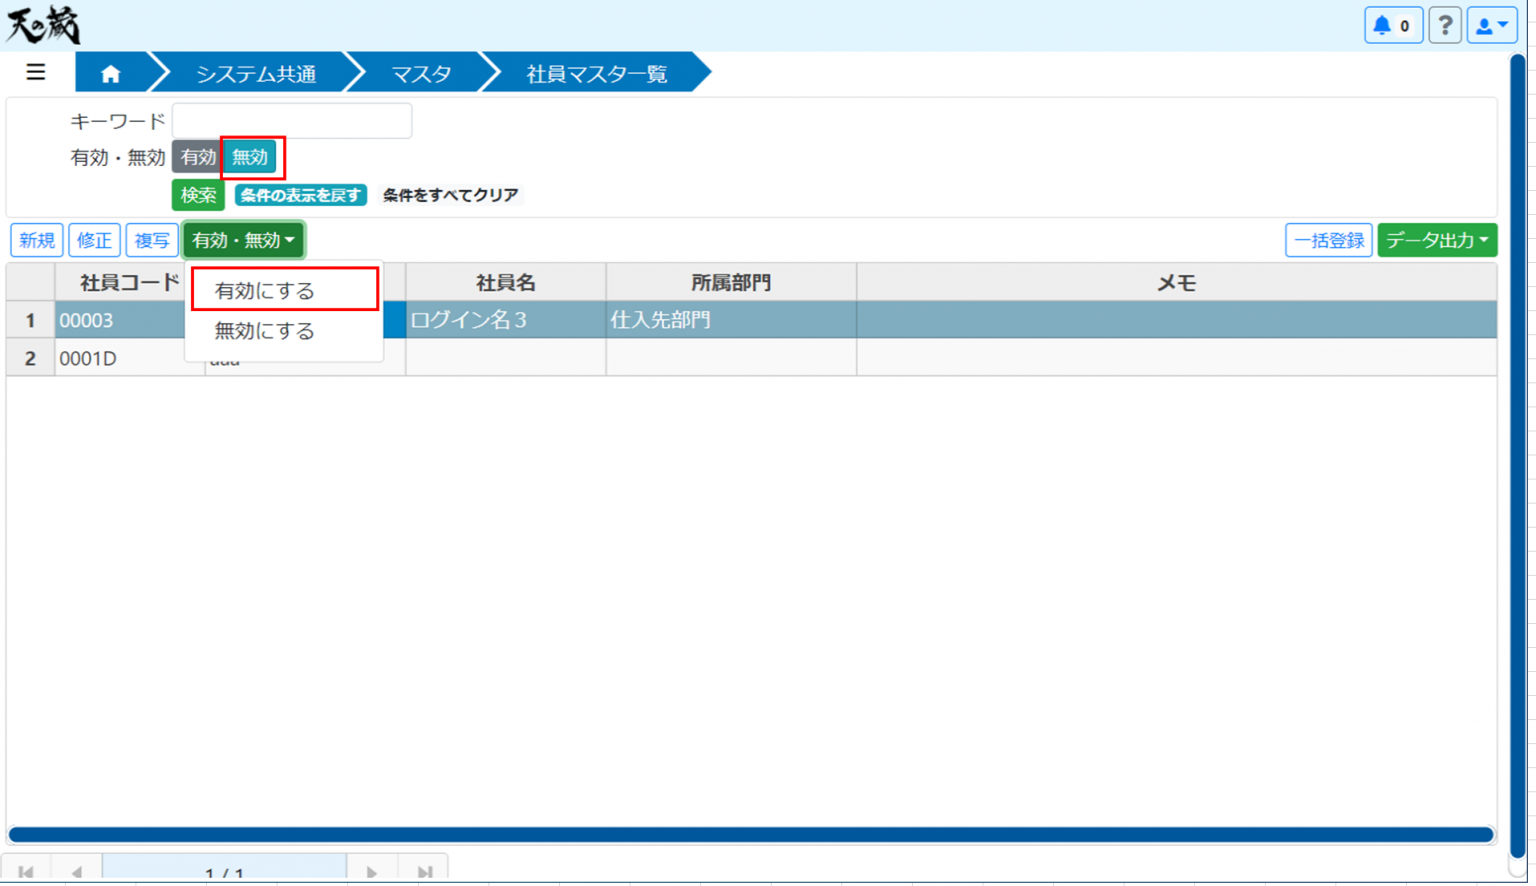Focus the キーワード input field
This screenshot has width=1536, height=886.
[x=292, y=121]
